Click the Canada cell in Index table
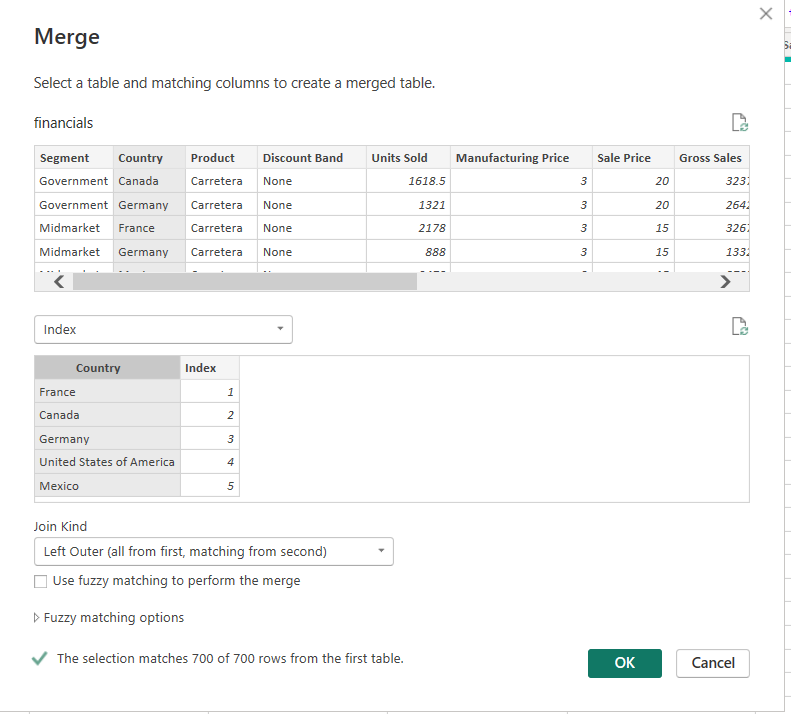791x714 pixels. click(107, 415)
